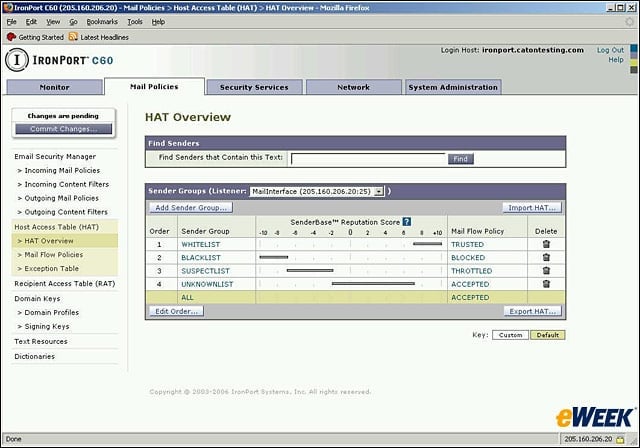This screenshot has height=448, width=640.
Task: Click the IronPort C60 logo
Action: pyautogui.click(x=59, y=60)
